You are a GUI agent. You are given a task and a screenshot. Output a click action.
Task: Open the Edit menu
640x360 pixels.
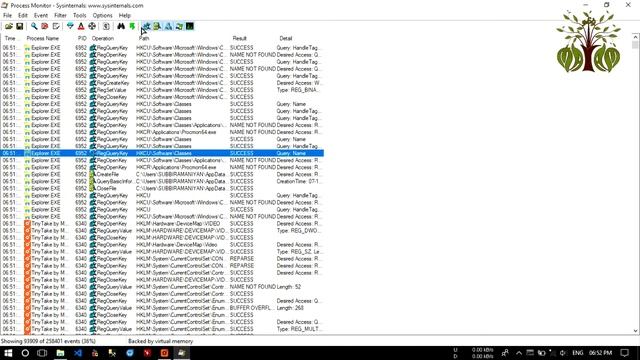point(22,16)
